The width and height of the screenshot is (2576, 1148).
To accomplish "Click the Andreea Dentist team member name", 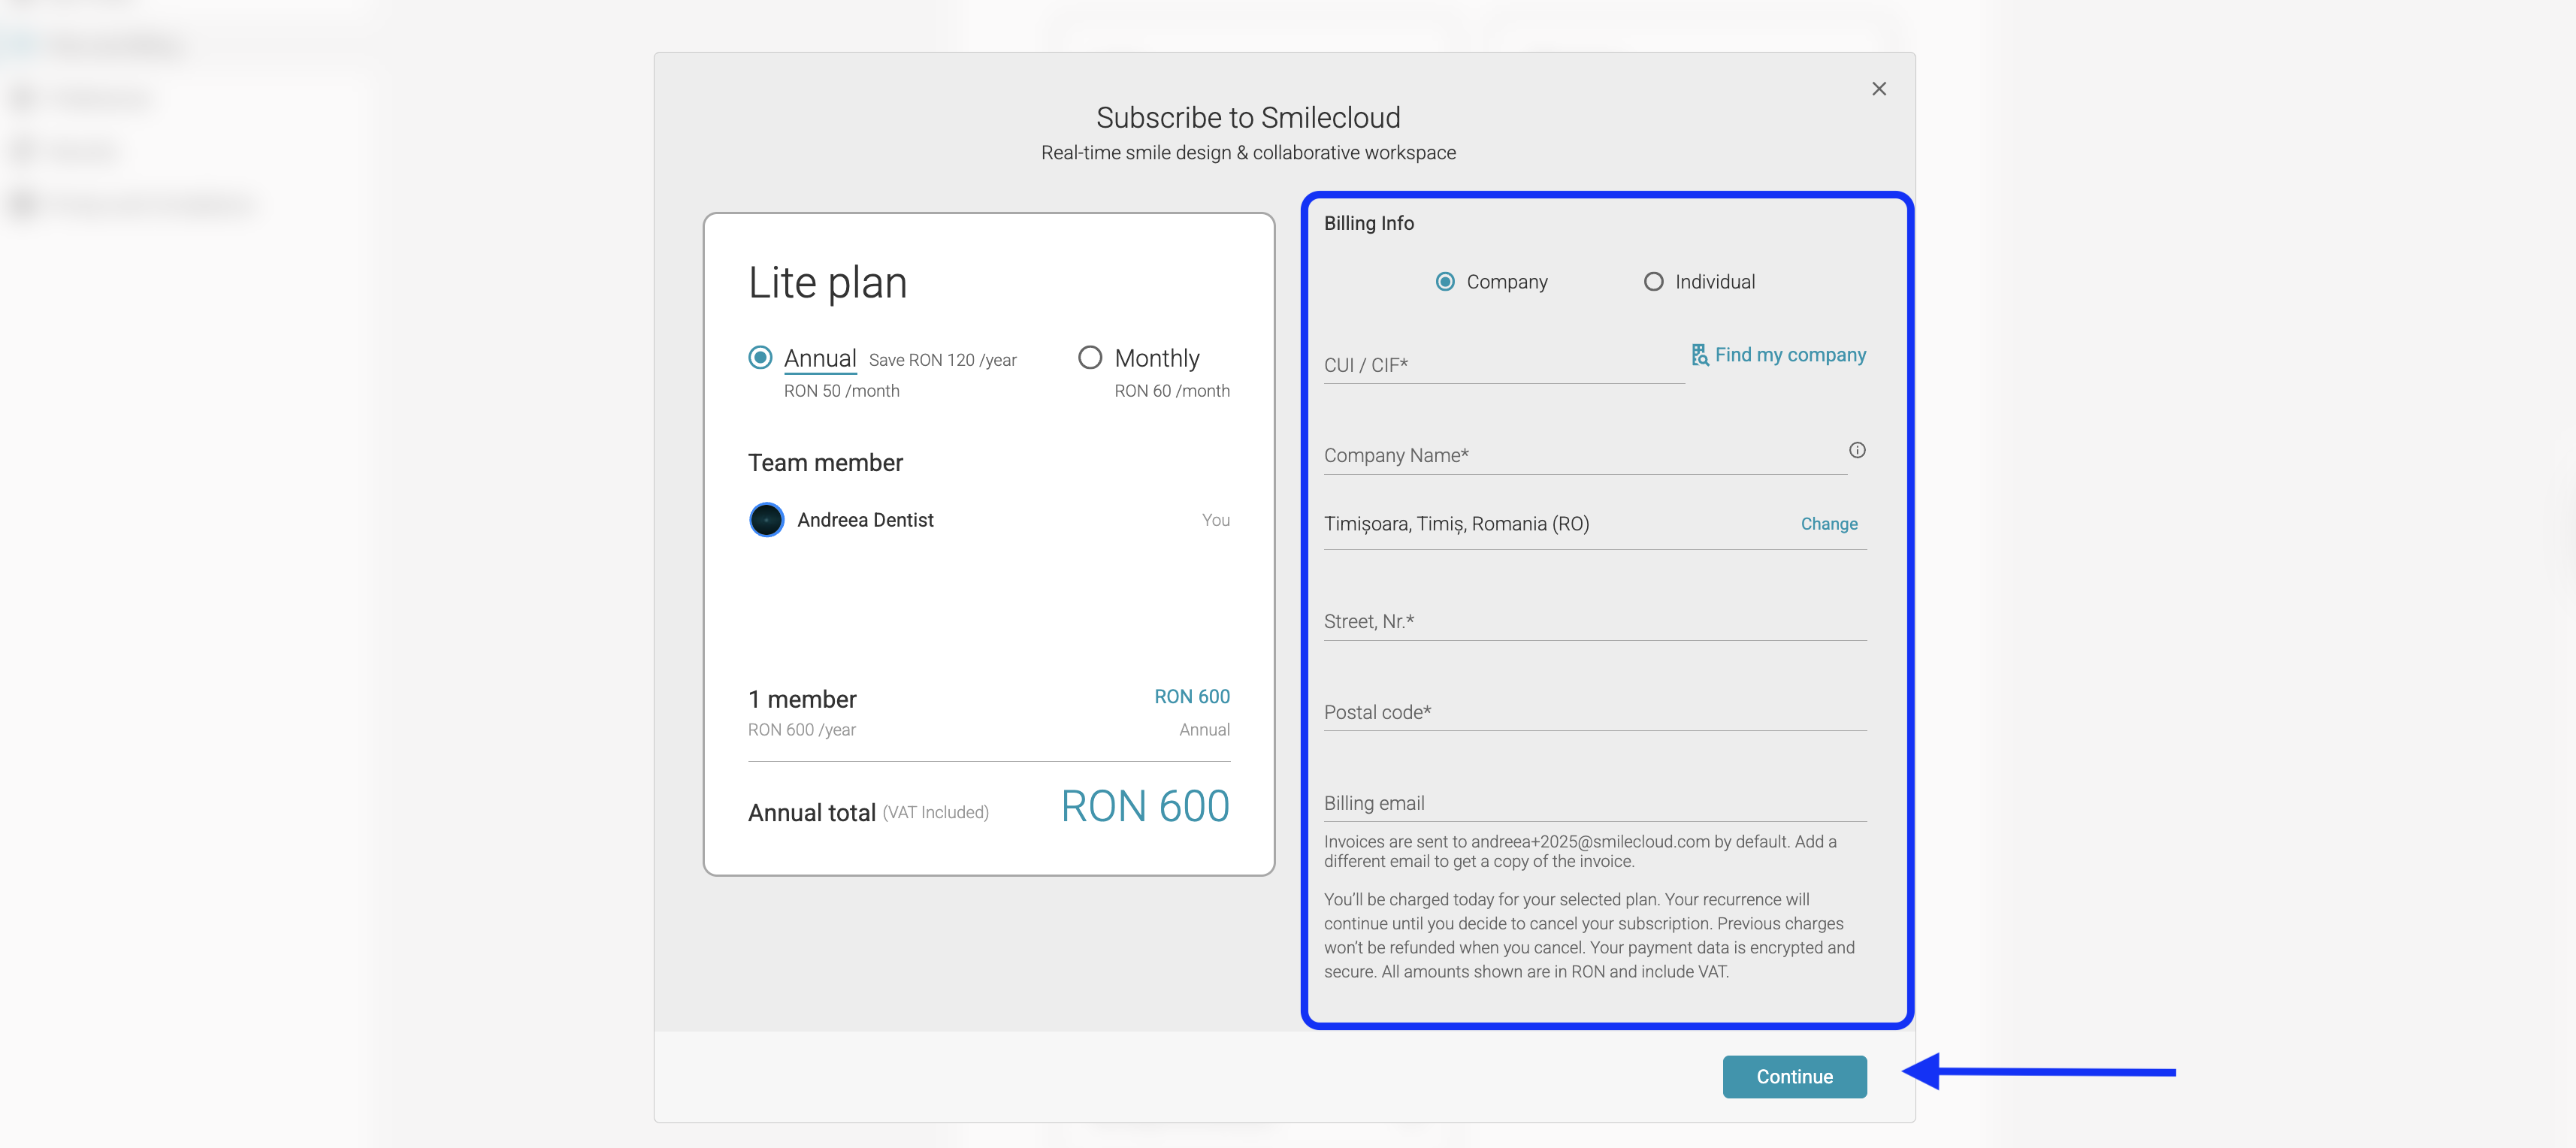I will point(865,520).
